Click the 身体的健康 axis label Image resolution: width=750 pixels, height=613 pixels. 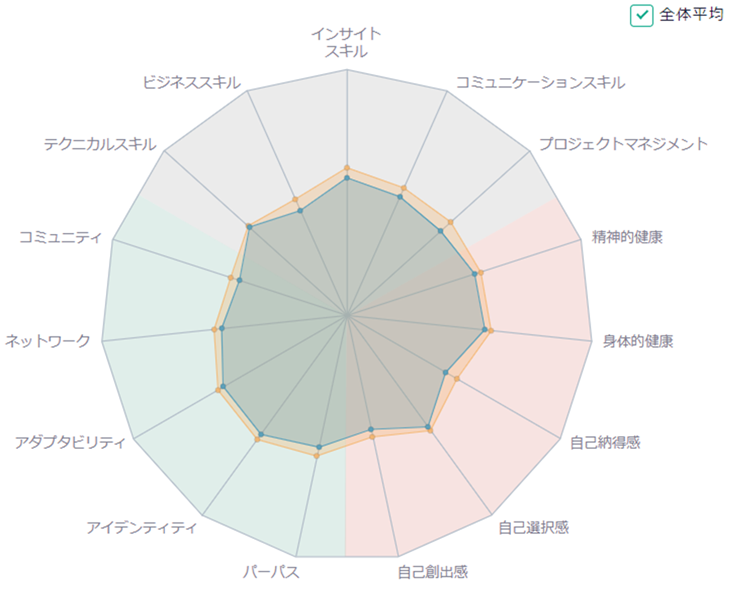pyautogui.click(x=638, y=341)
